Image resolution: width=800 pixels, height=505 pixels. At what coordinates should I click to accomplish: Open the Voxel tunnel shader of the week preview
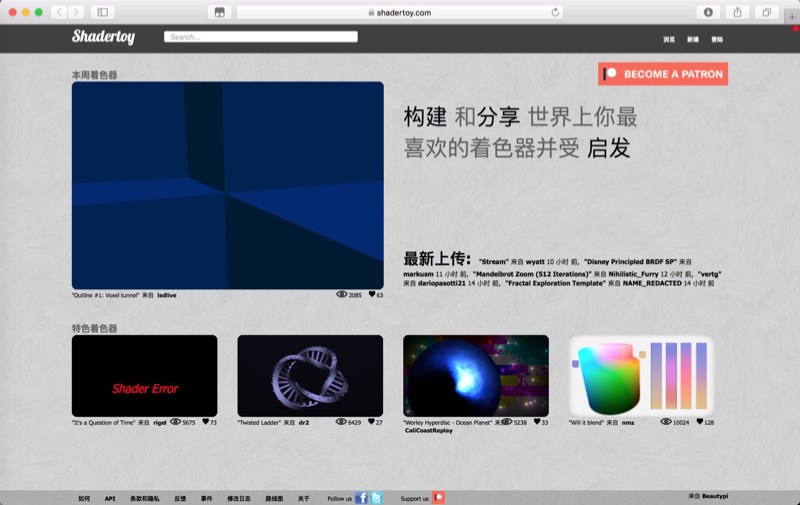(x=228, y=185)
